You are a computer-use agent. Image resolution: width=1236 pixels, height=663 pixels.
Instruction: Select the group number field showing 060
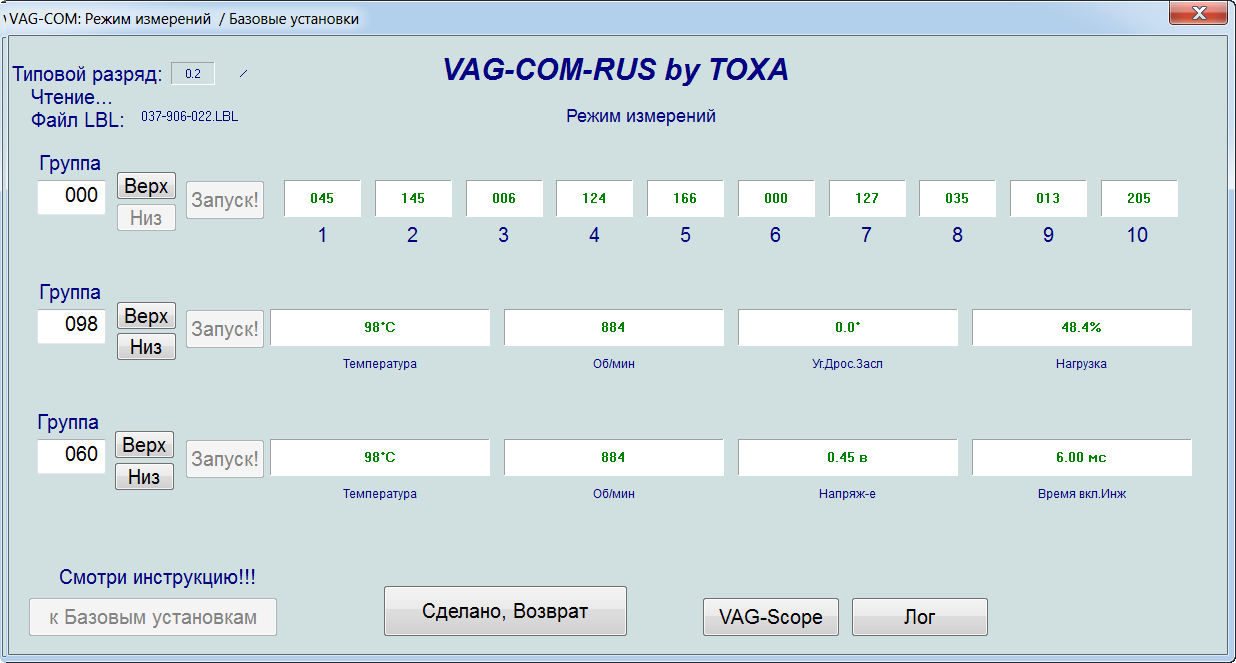pos(72,455)
